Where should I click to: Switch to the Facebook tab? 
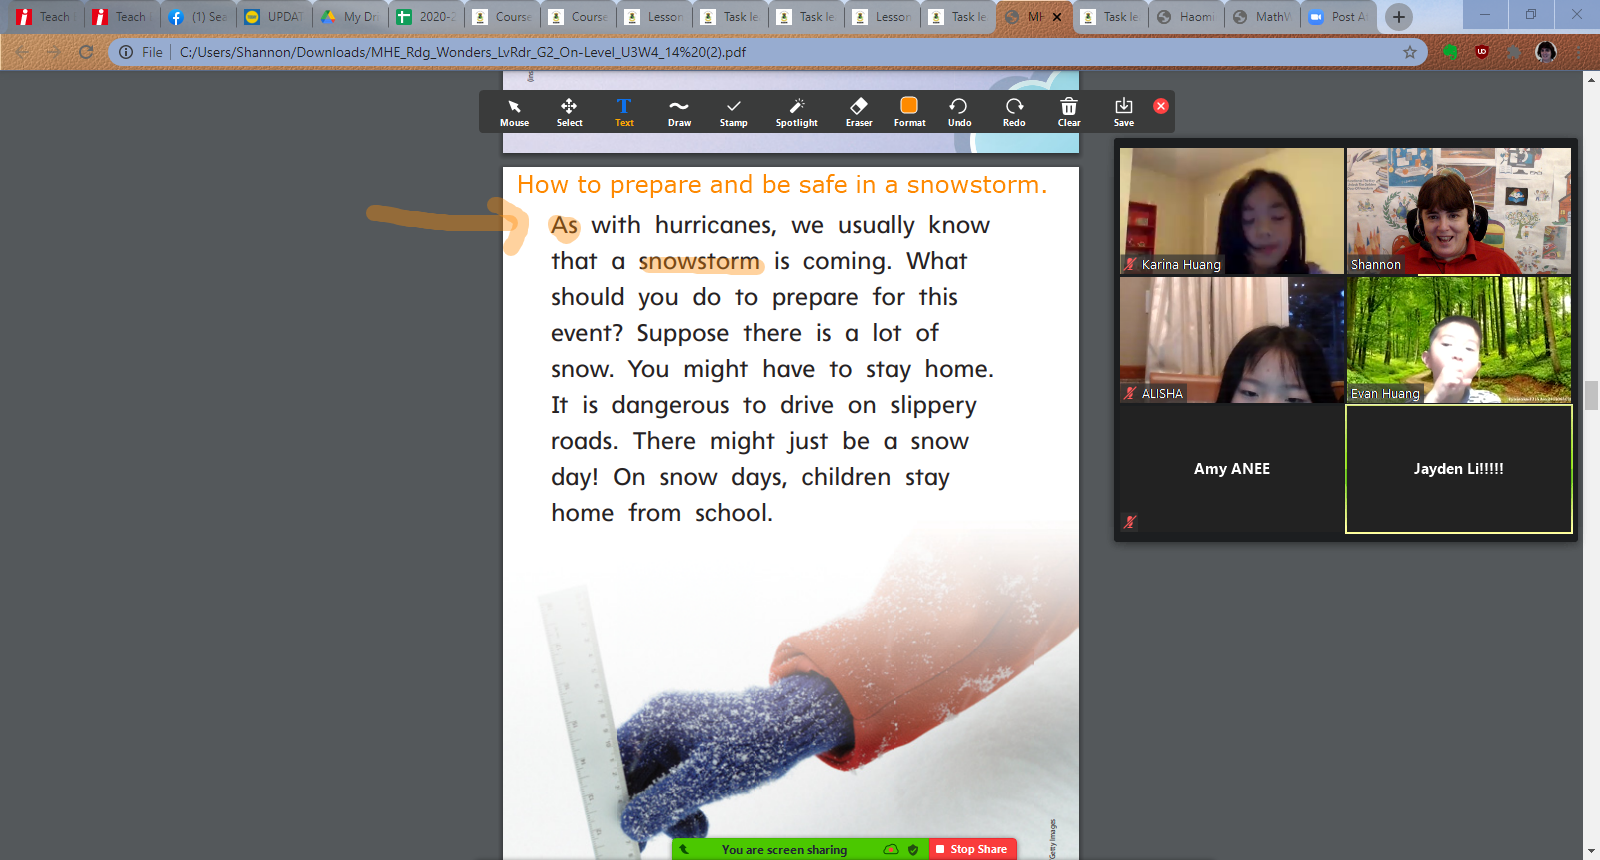198,16
